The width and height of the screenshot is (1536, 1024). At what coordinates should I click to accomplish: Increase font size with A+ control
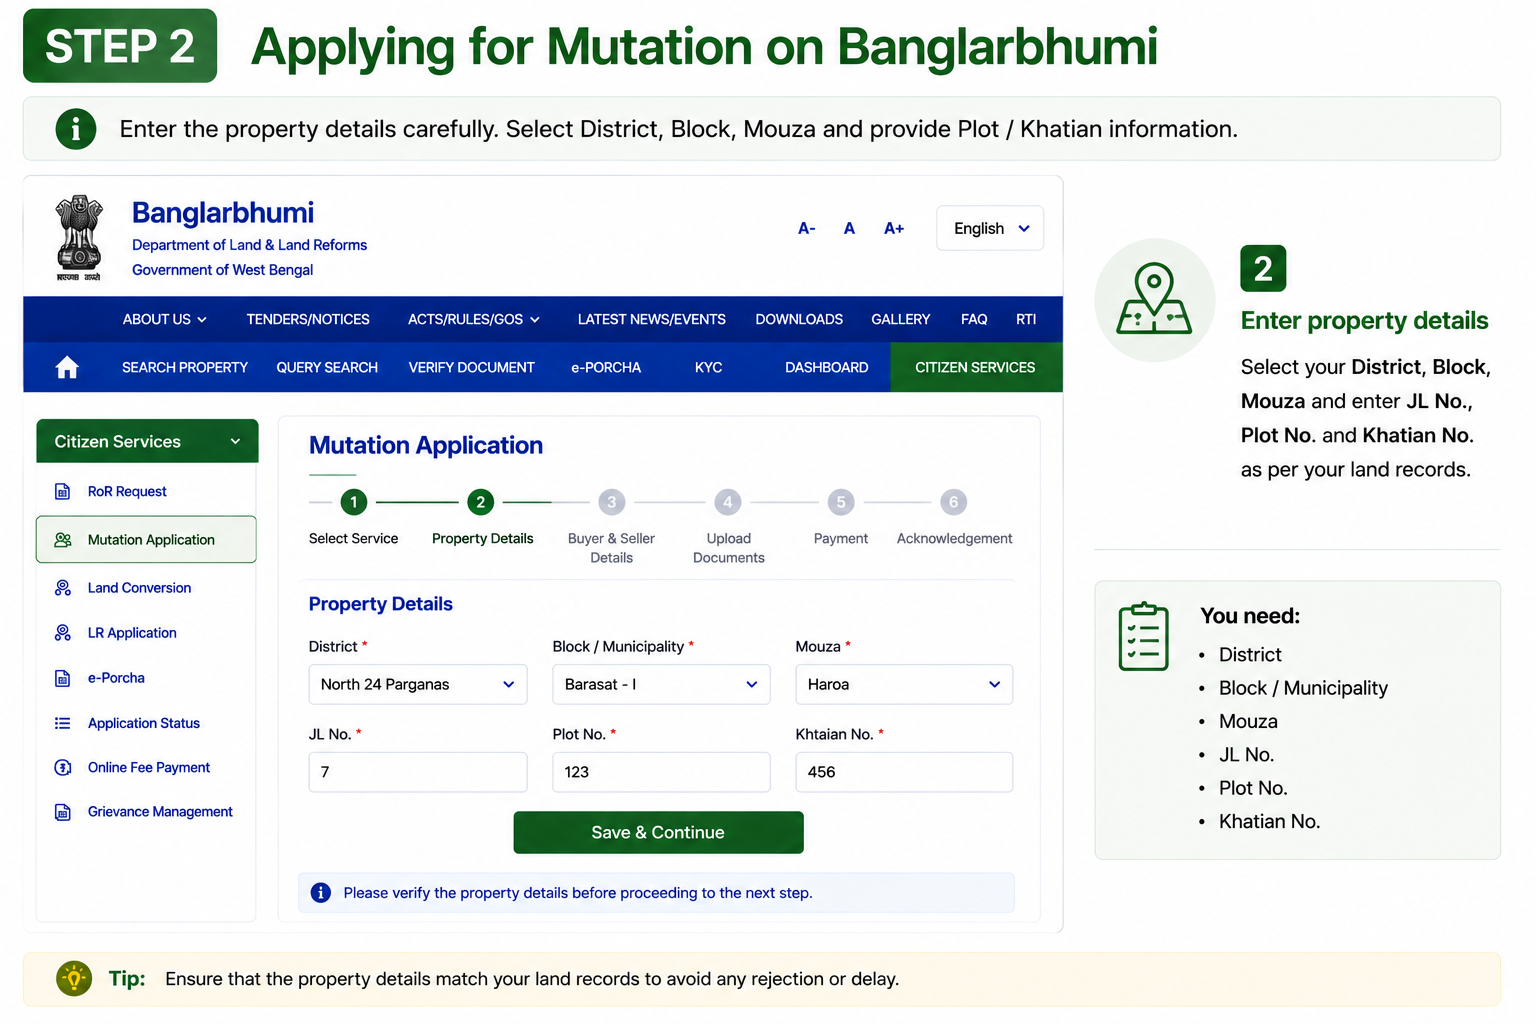[894, 229]
